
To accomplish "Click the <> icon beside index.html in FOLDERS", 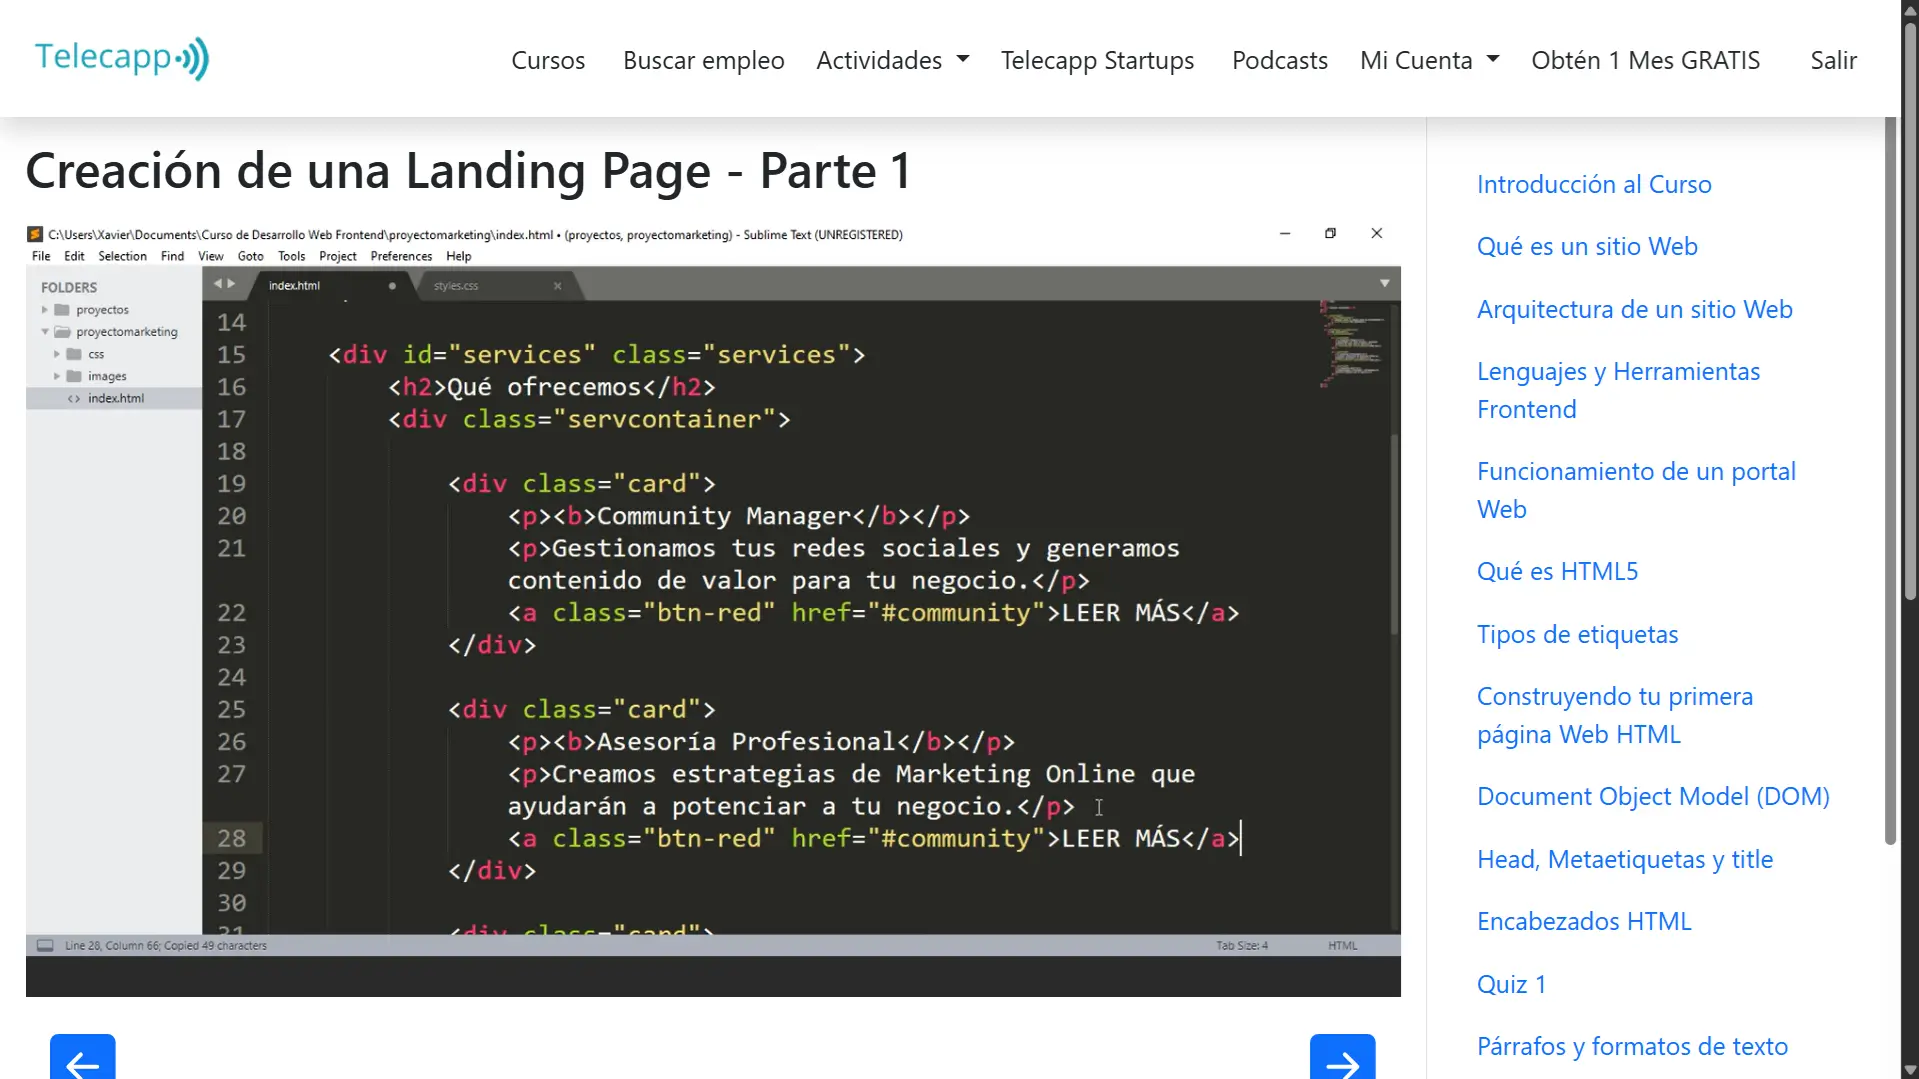I will 74,397.
